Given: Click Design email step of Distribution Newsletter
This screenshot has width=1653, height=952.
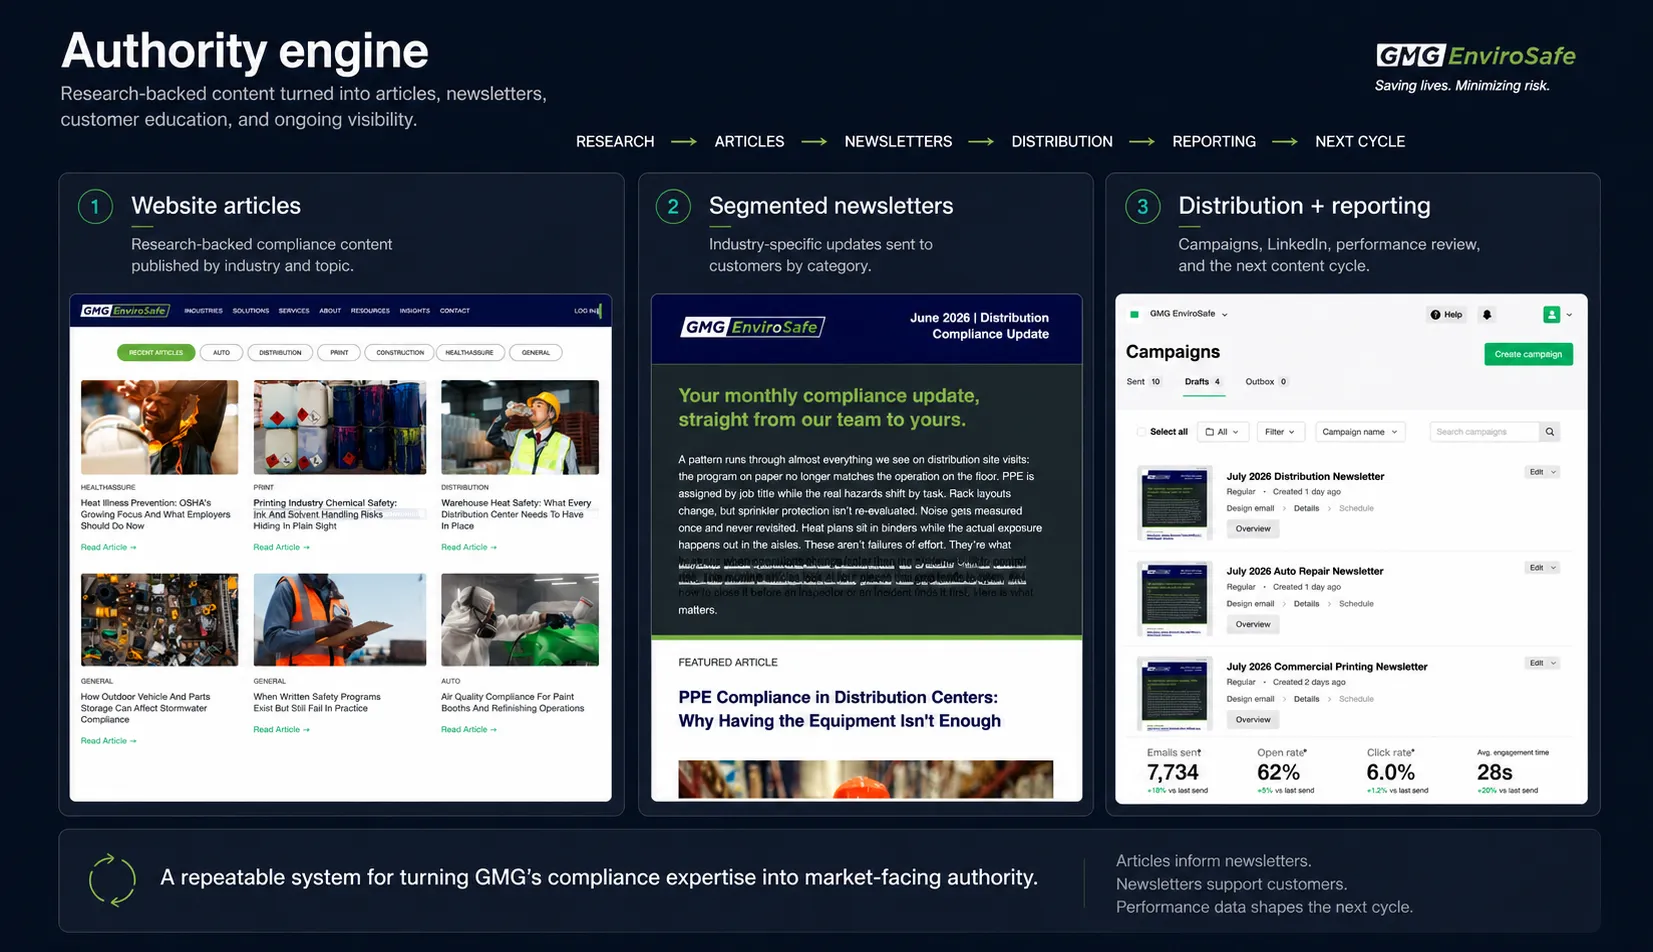Looking at the screenshot, I should coord(1250,508).
